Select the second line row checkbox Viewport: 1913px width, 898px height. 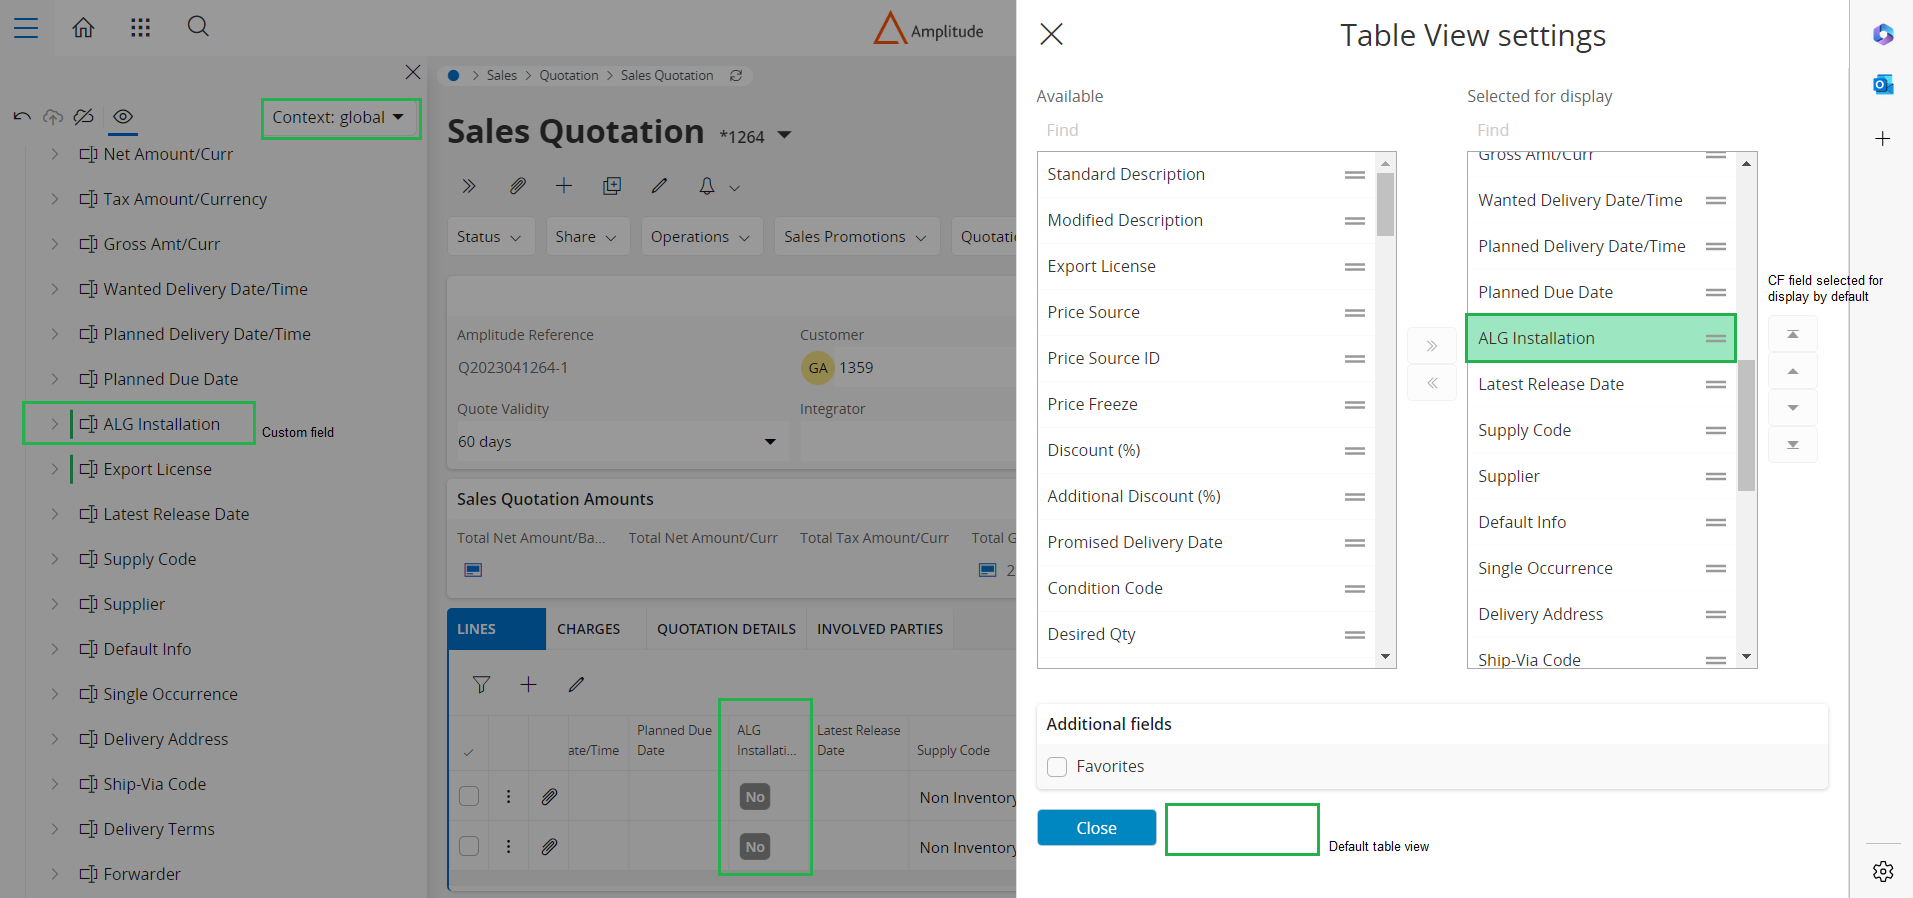click(x=469, y=847)
